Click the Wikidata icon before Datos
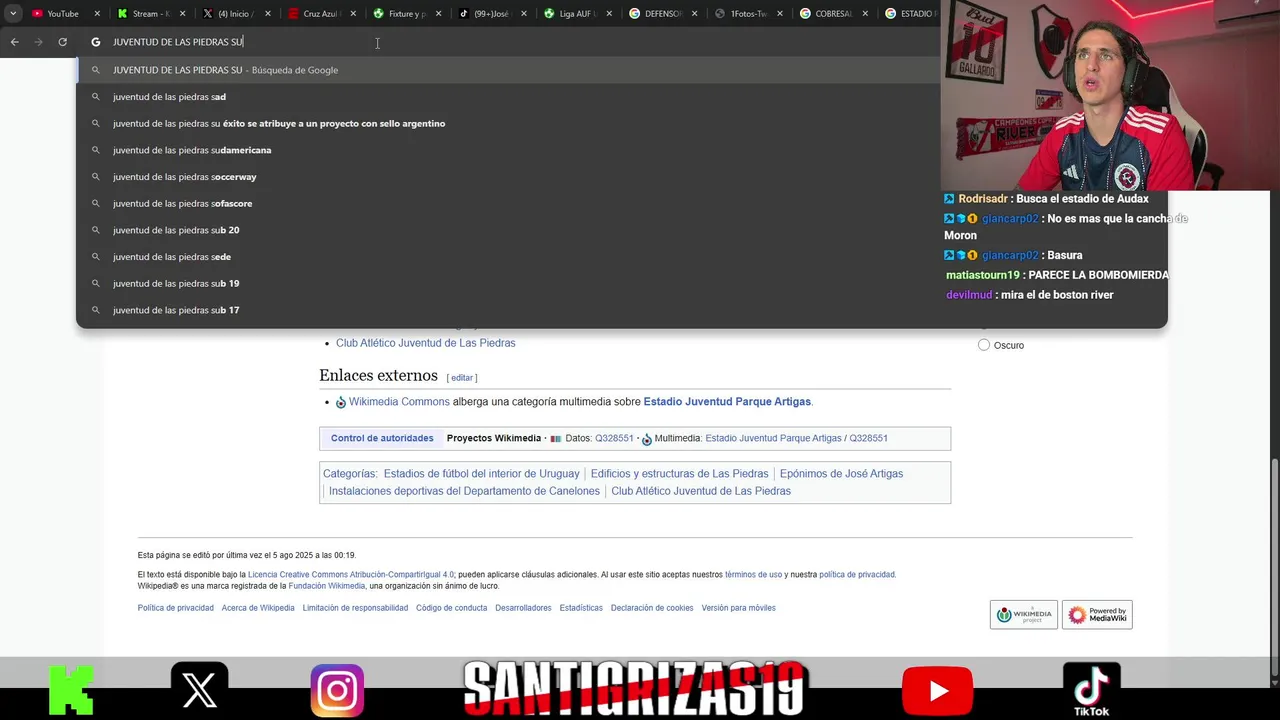 556,439
